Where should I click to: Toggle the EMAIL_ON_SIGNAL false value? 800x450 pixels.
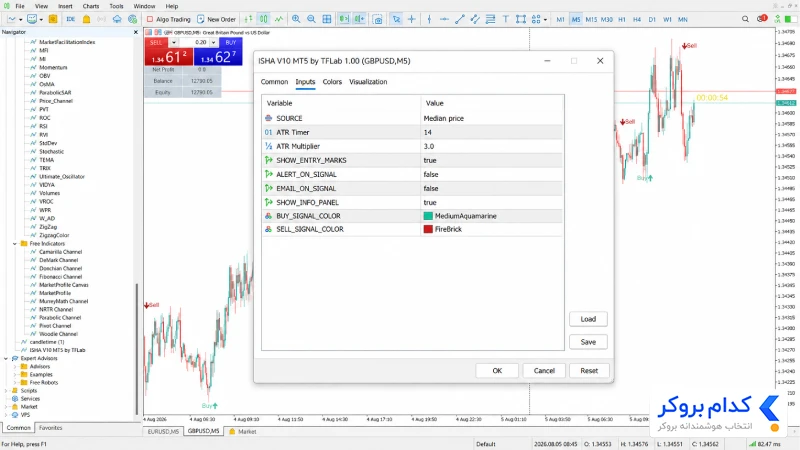pos(492,188)
